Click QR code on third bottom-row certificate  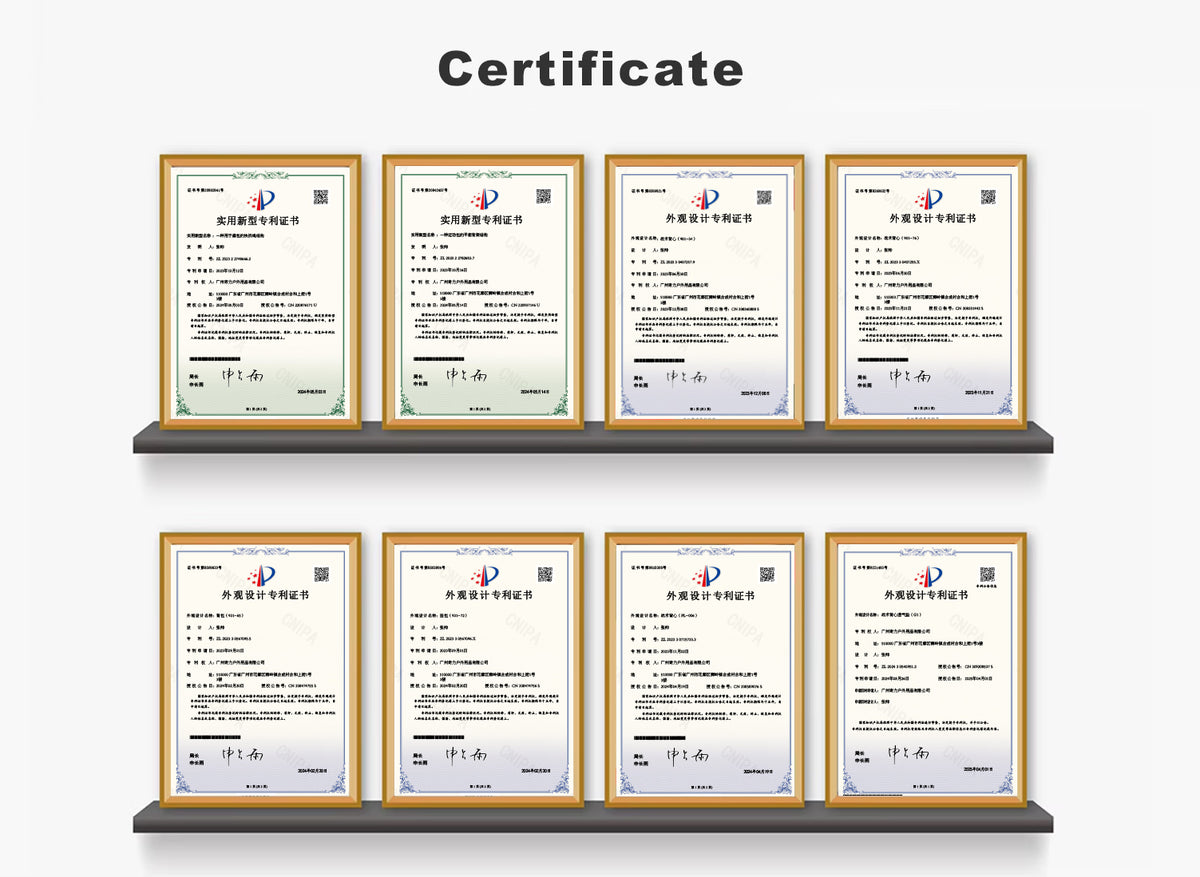(x=764, y=574)
